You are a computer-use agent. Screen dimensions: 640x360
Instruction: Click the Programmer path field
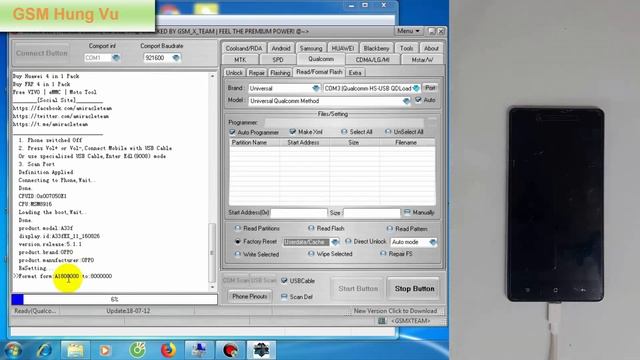point(344,122)
